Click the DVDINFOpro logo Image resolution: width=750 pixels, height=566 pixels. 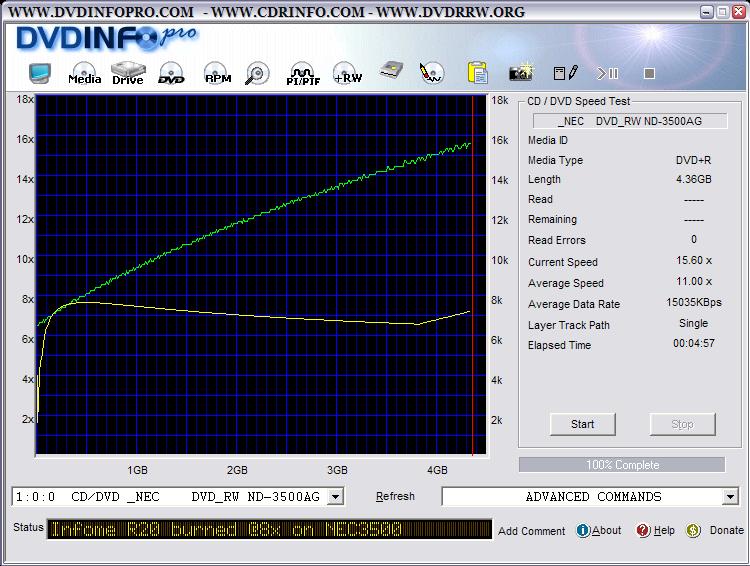point(106,38)
